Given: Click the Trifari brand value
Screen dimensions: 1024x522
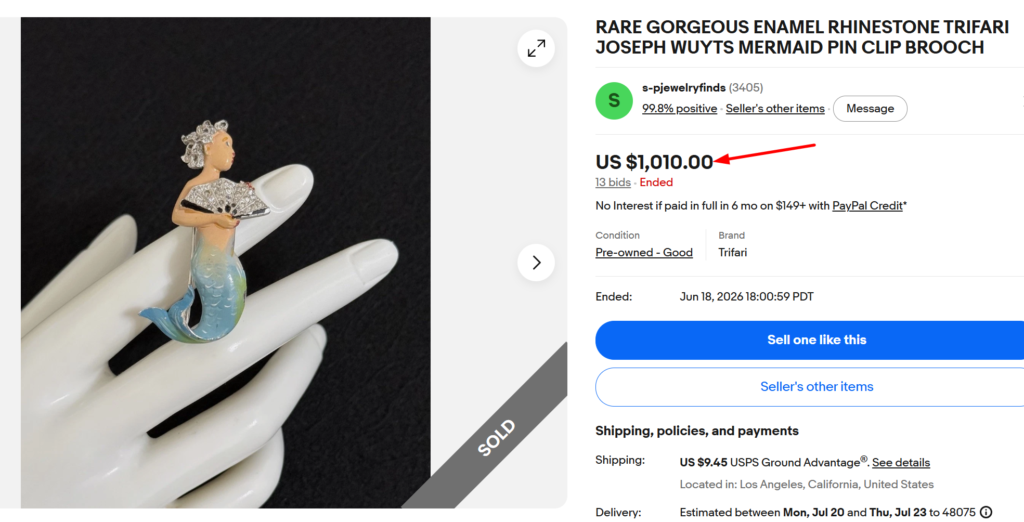Looking at the screenshot, I should (x=733, y=252).
